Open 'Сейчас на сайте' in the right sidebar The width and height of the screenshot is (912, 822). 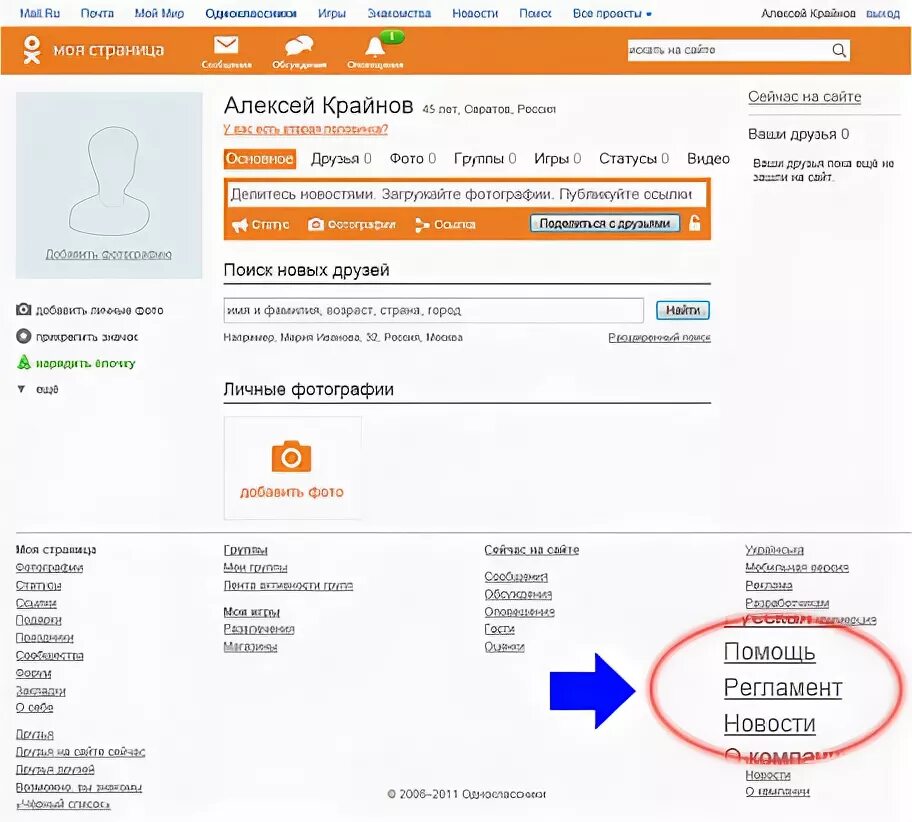click(804, 97)
